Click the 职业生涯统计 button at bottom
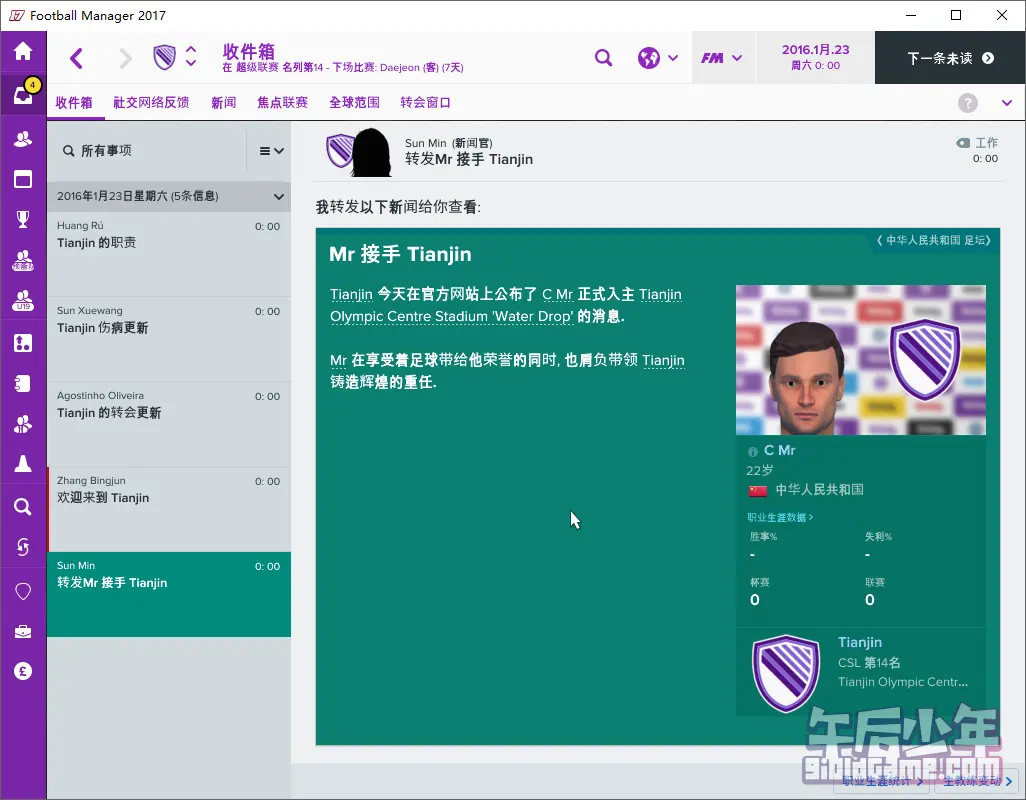This screenshot has height=800, width=1026. 882,781
